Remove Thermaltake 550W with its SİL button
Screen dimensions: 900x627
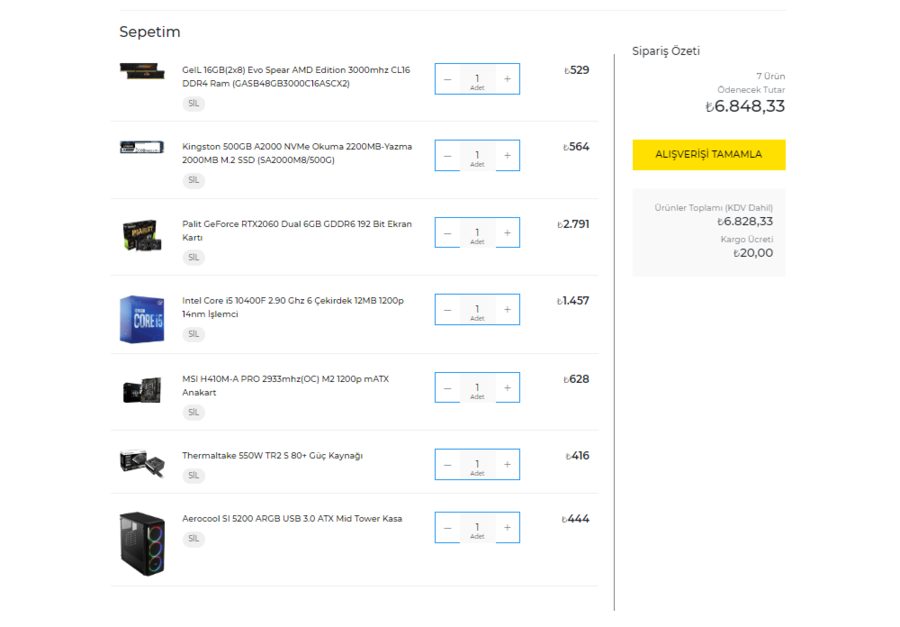tap(193, 476)
